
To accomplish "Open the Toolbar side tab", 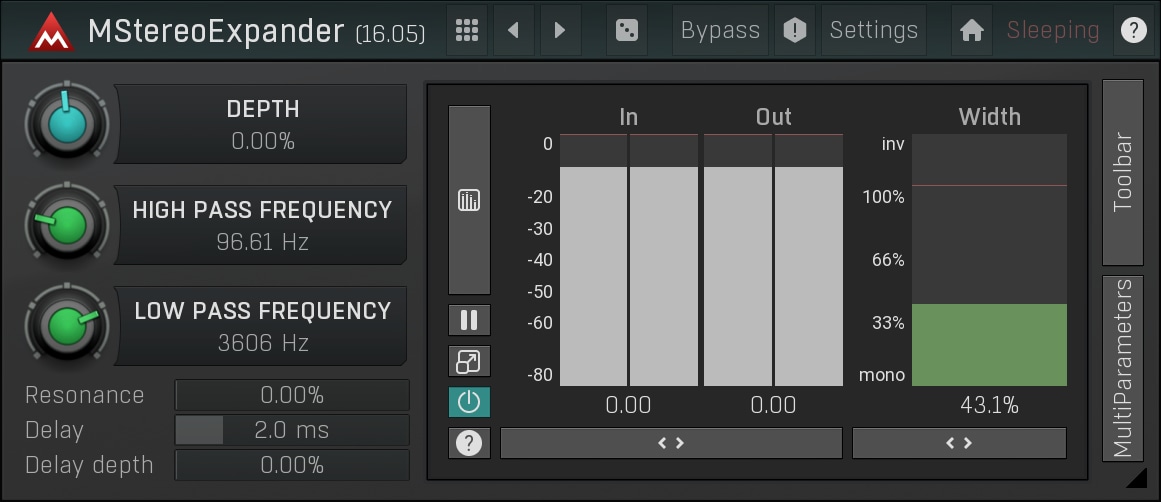I will 1122,172.
